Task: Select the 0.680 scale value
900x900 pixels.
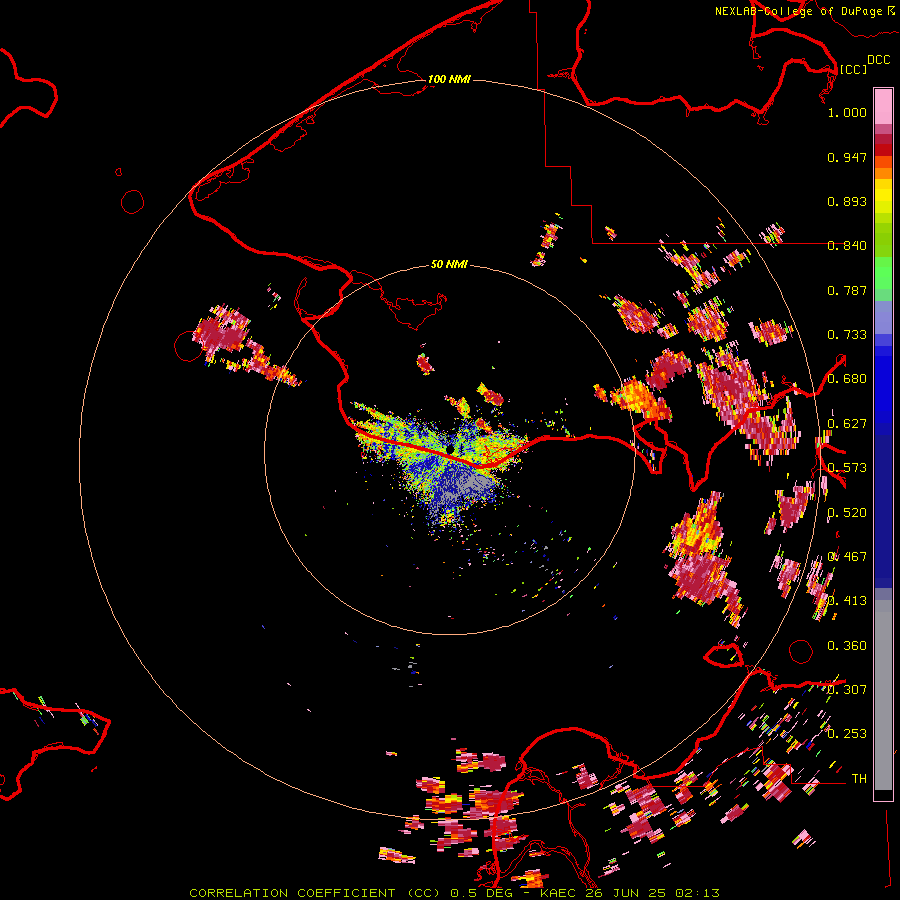Action: tap(847, 379)
